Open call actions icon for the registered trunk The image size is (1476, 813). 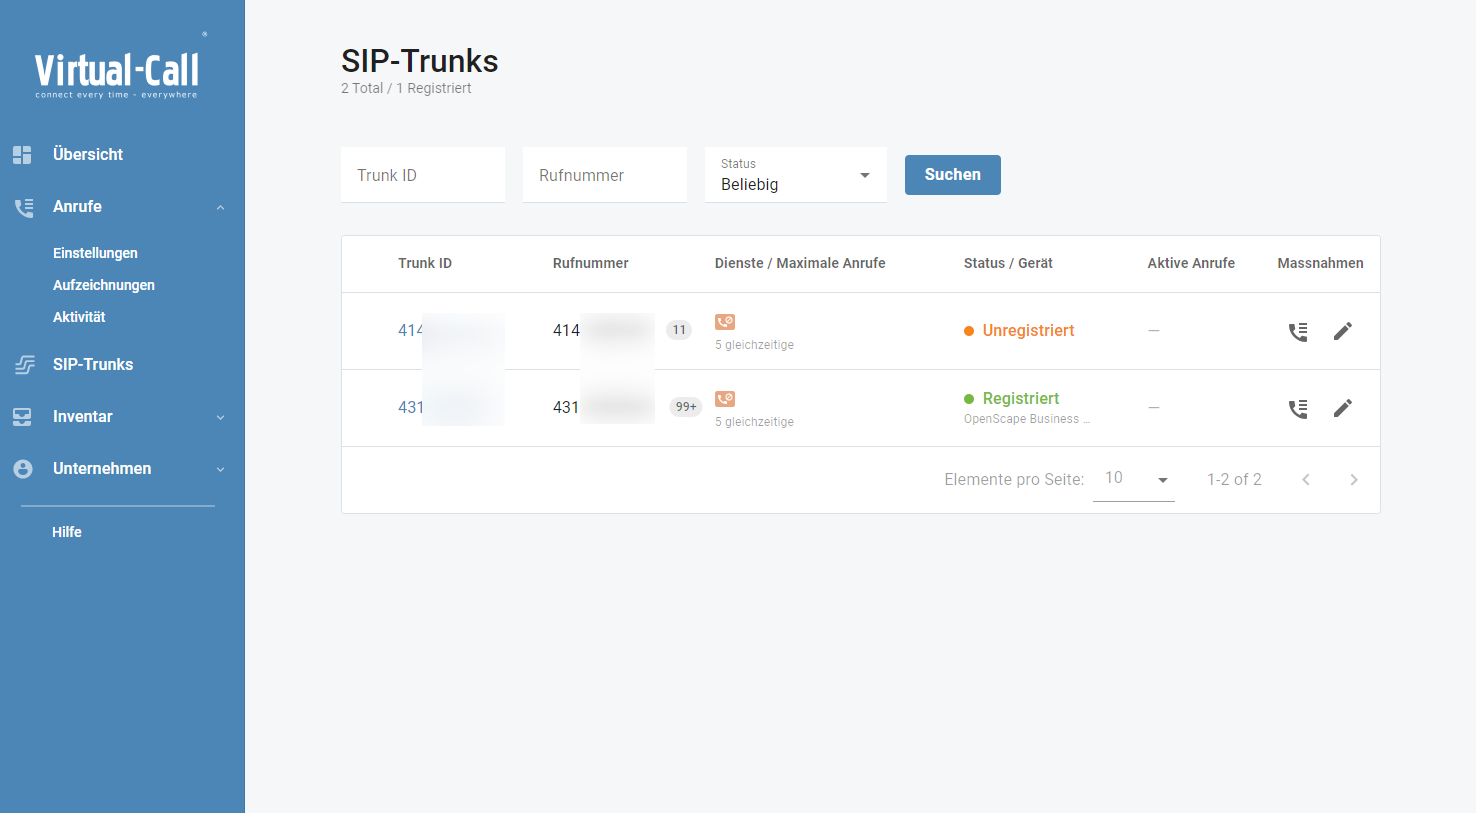(x=1298, y=408)
